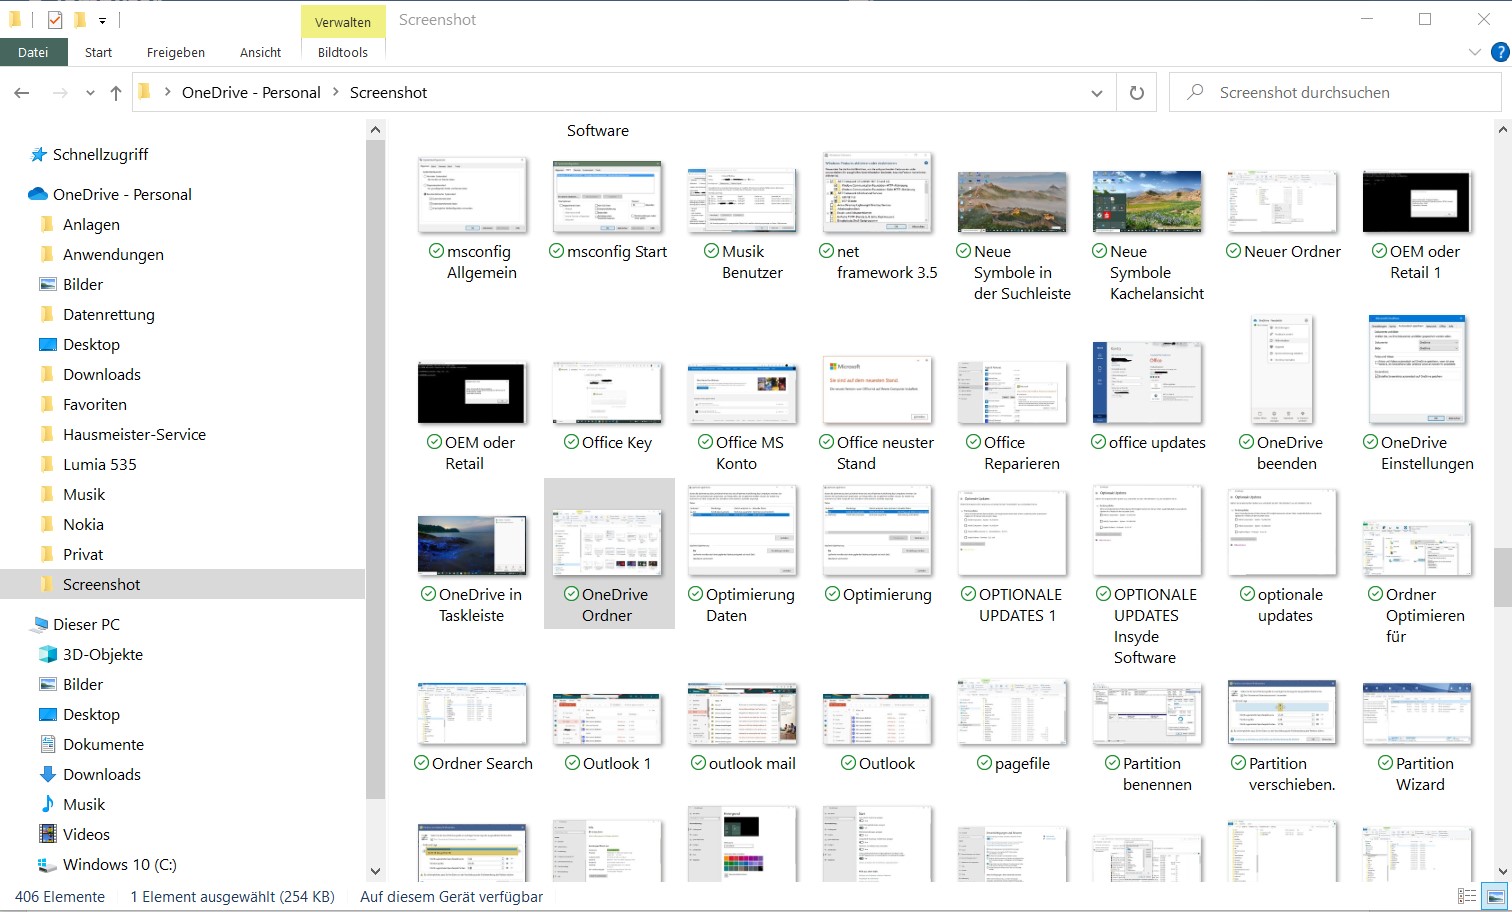Open the Explorer help question mark
This screenshot has width=1512, height=912.
[1500, 52]
